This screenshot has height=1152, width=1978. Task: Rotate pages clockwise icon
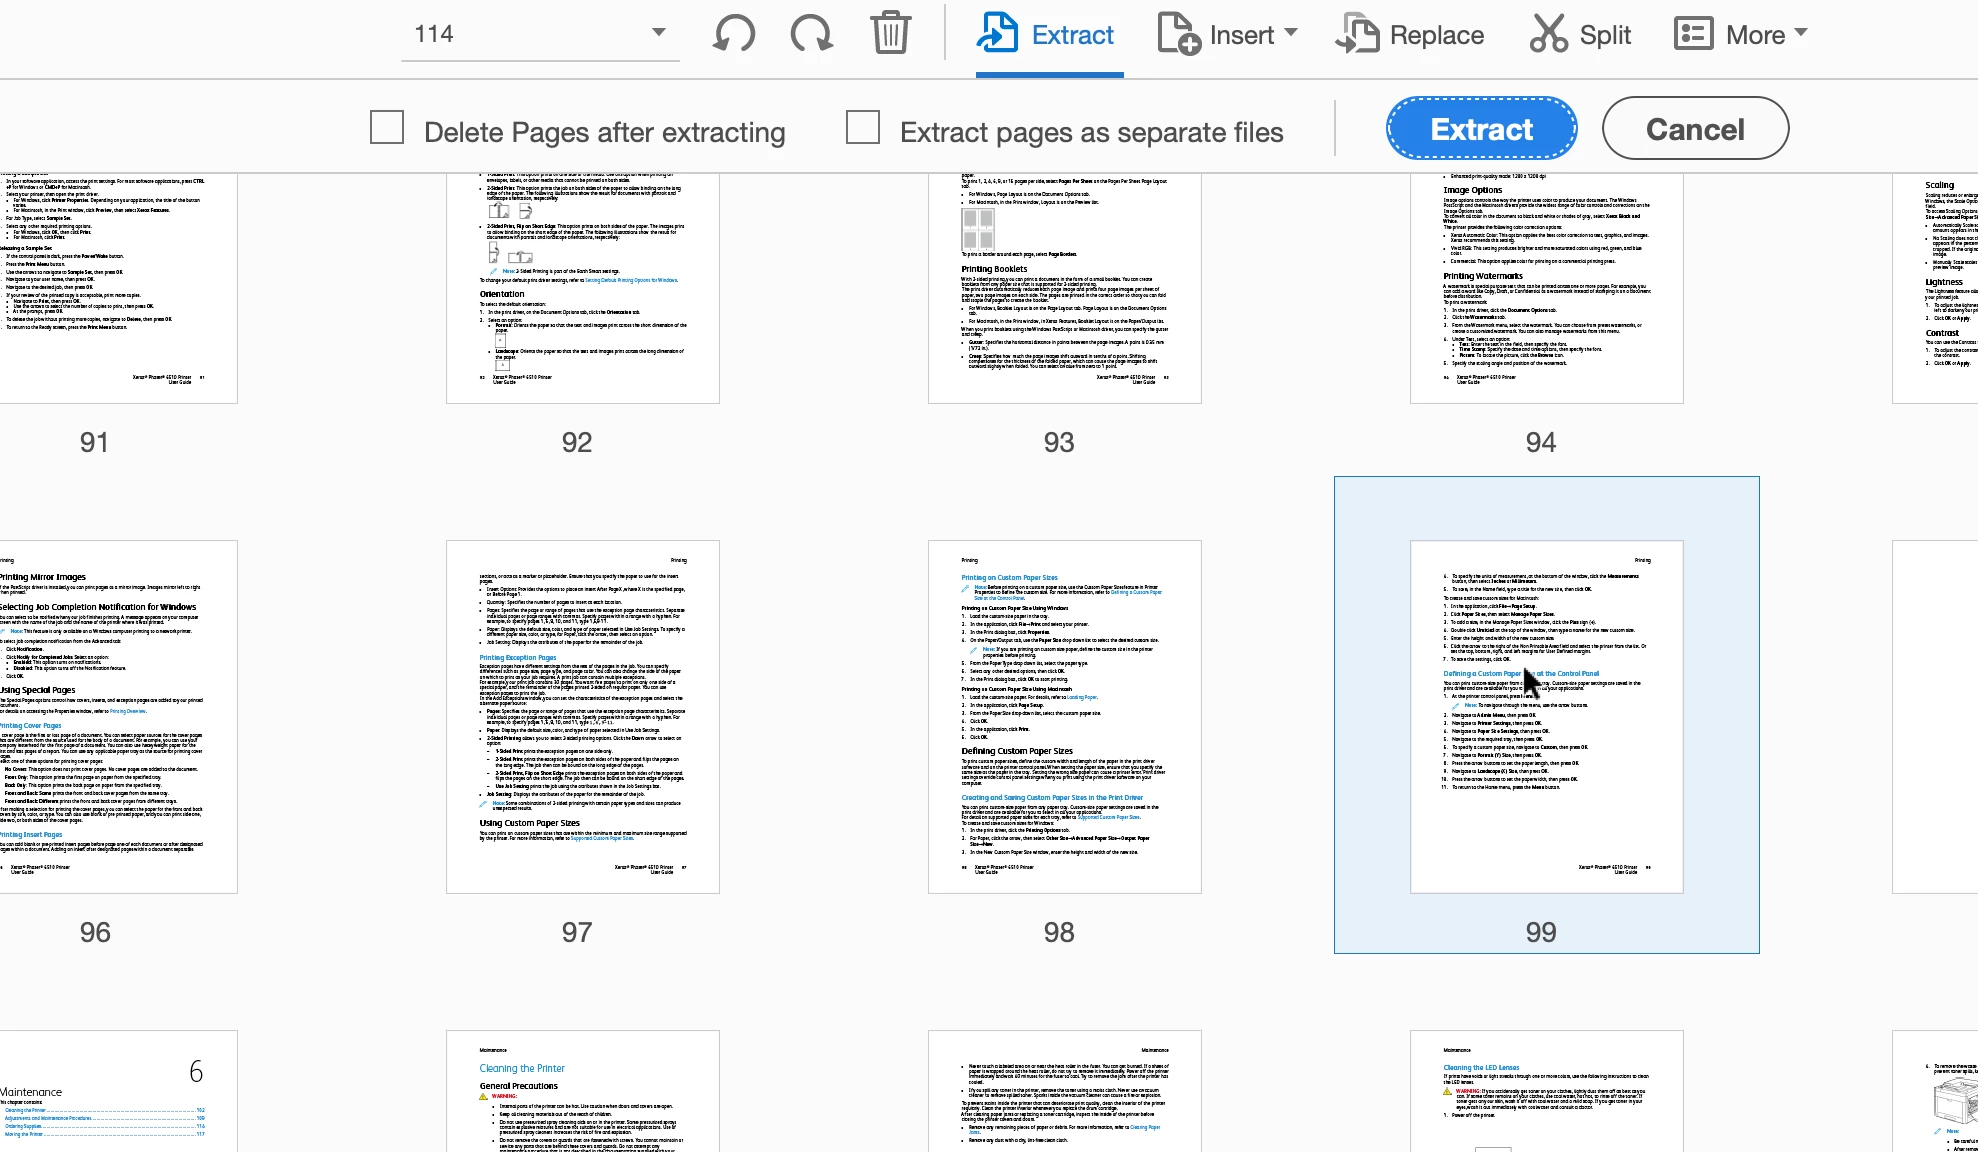pos(811,34)
